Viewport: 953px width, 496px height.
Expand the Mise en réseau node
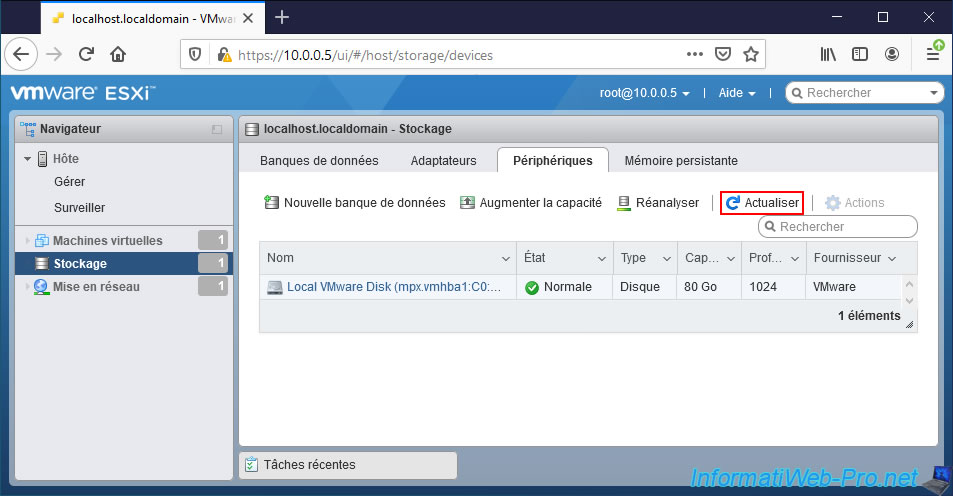[x=27, y=287]
